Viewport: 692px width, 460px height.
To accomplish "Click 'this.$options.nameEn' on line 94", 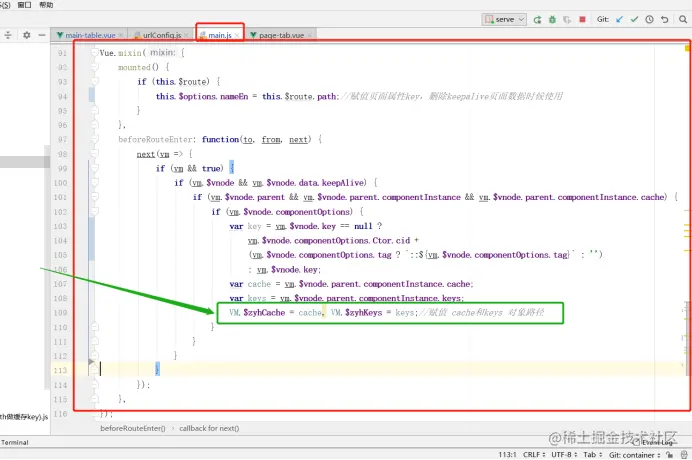I will (x=202, y=96).
